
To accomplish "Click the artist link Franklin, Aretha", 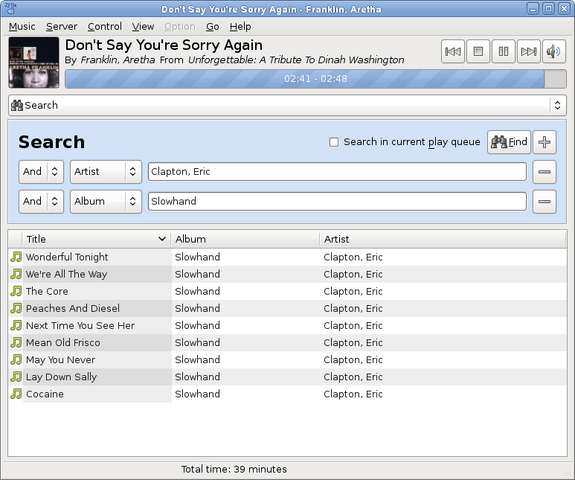I will point(118,60).
